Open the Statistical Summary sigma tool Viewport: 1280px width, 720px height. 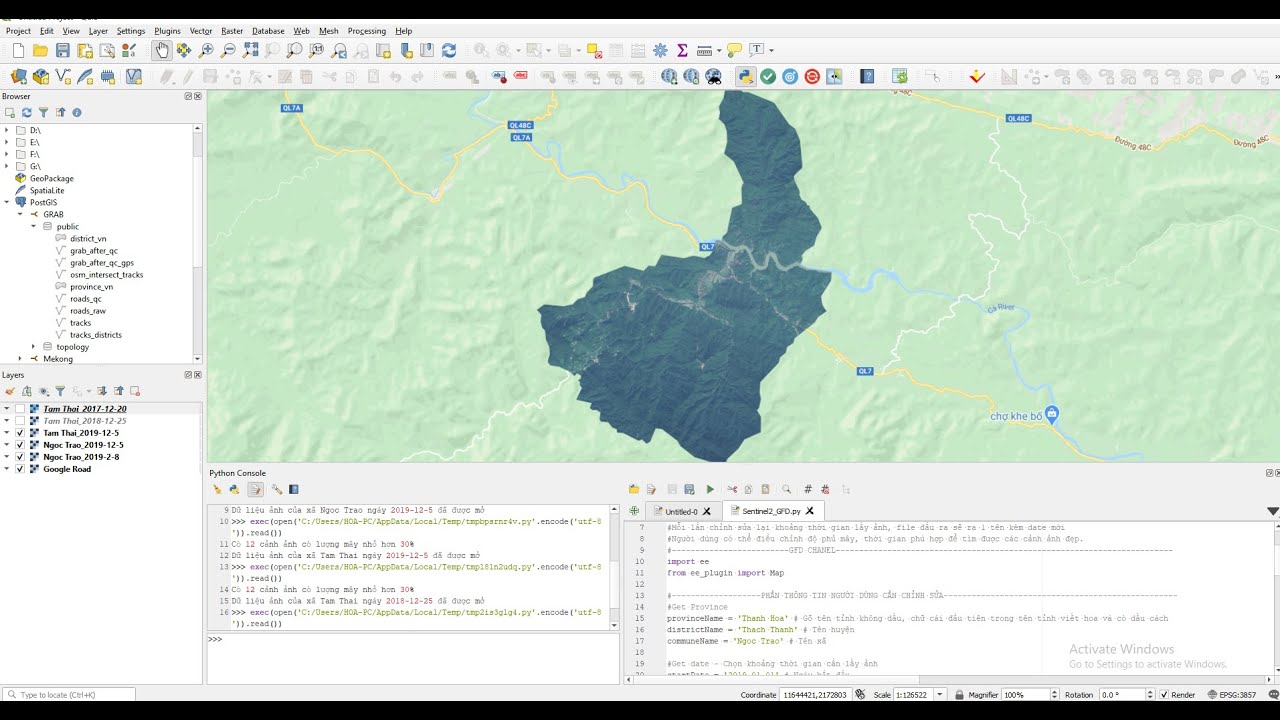tap(682, 50)
